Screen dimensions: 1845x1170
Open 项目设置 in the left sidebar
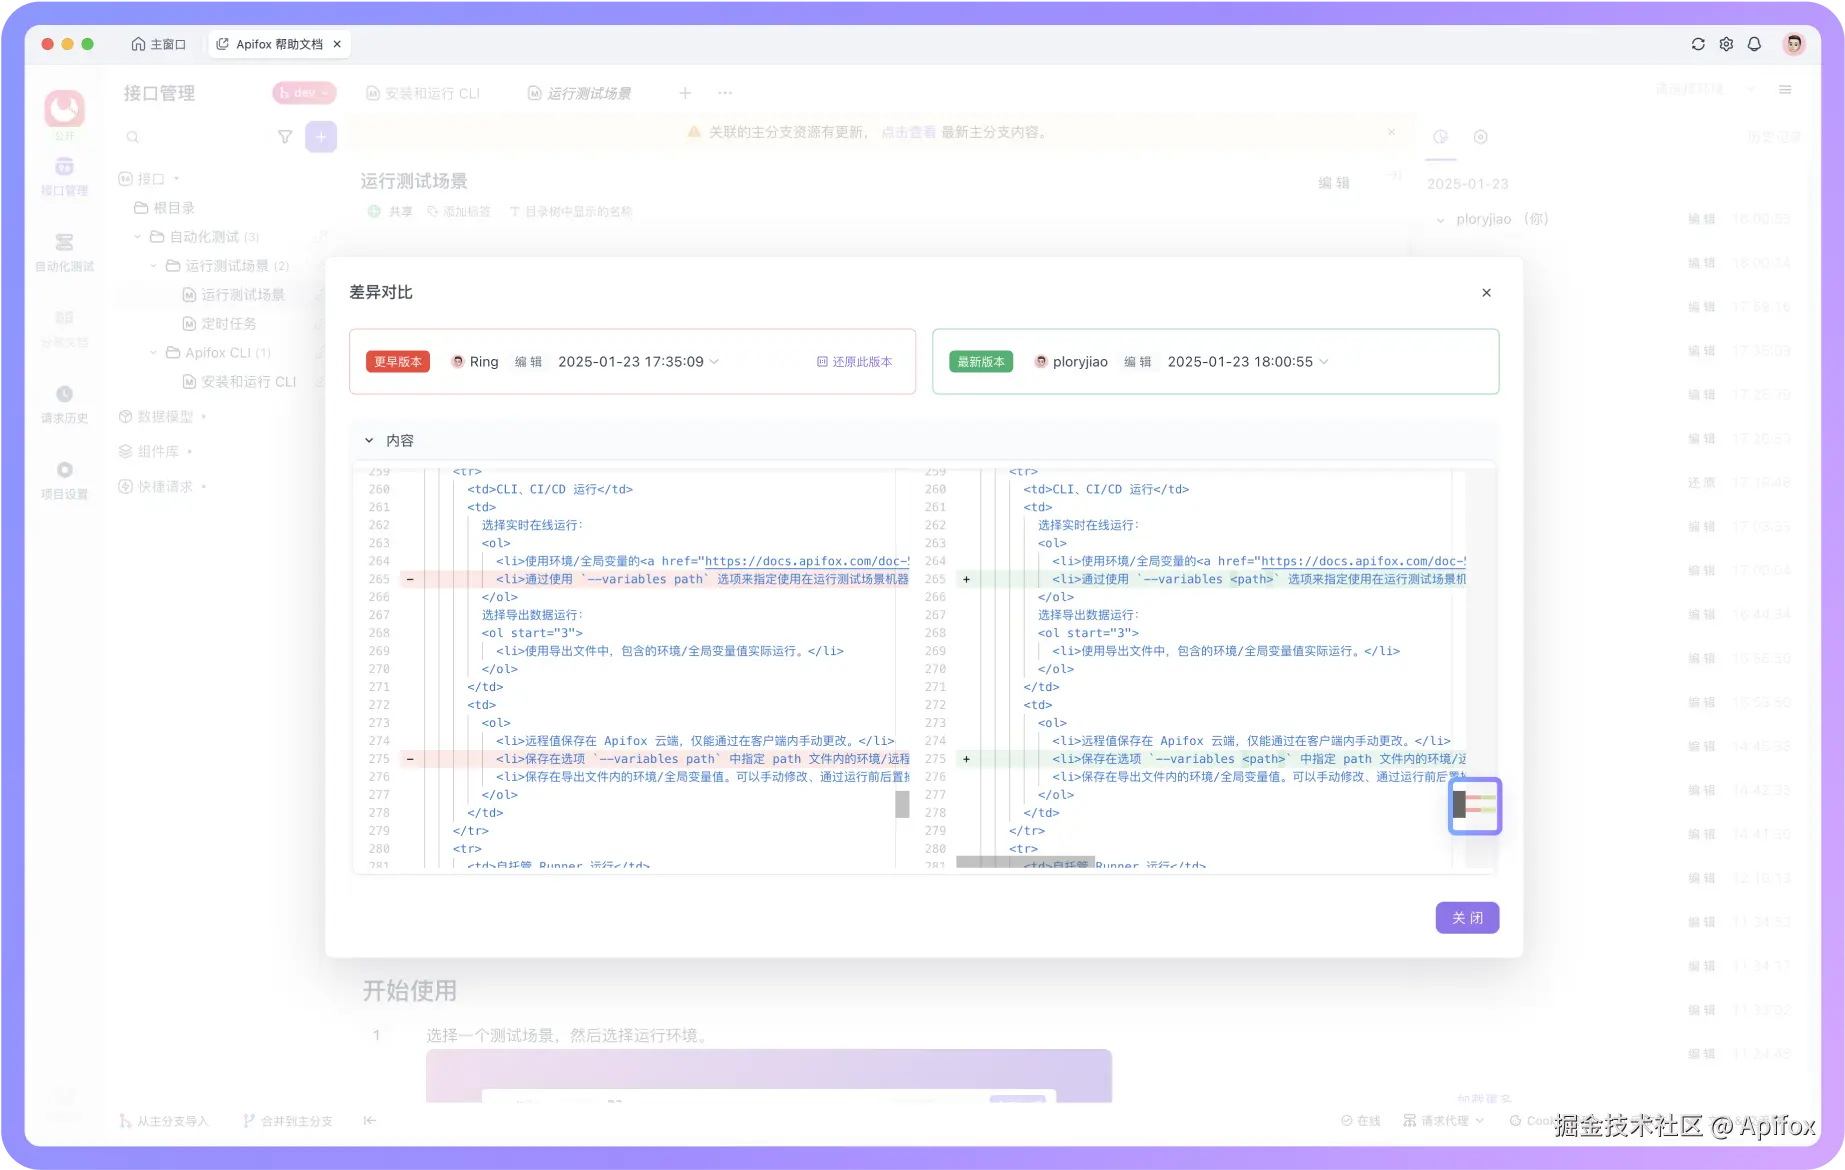tap(64, 480)
